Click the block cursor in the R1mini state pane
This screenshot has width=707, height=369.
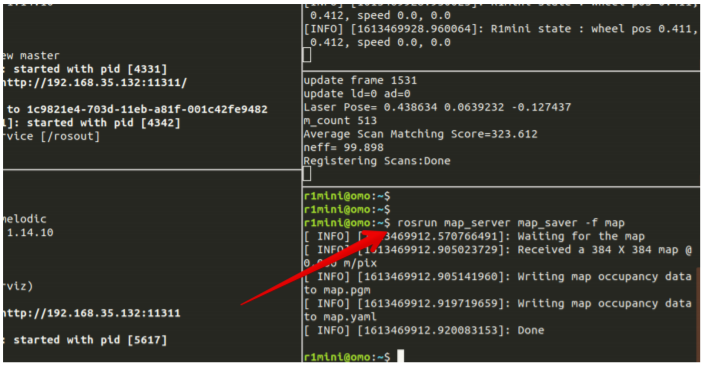(307, 55)
